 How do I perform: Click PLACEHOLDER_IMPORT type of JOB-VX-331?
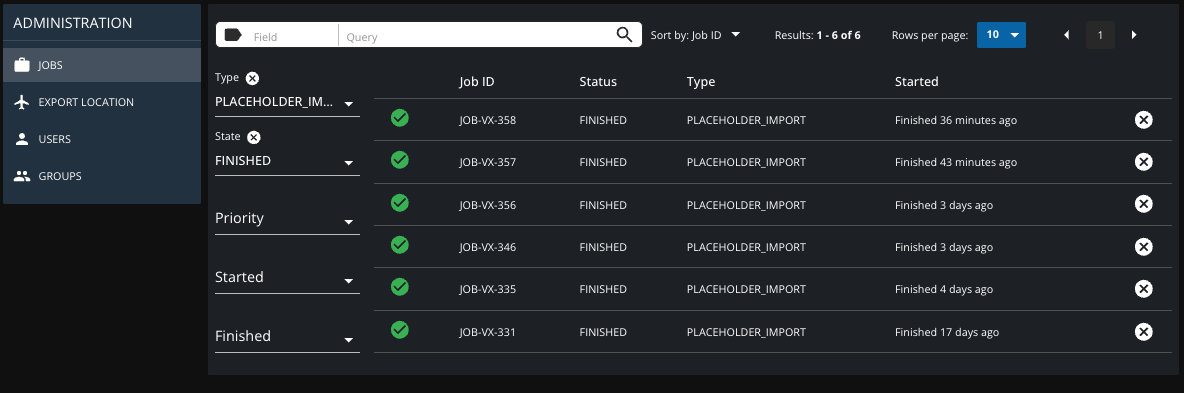[x=746, y=332]
